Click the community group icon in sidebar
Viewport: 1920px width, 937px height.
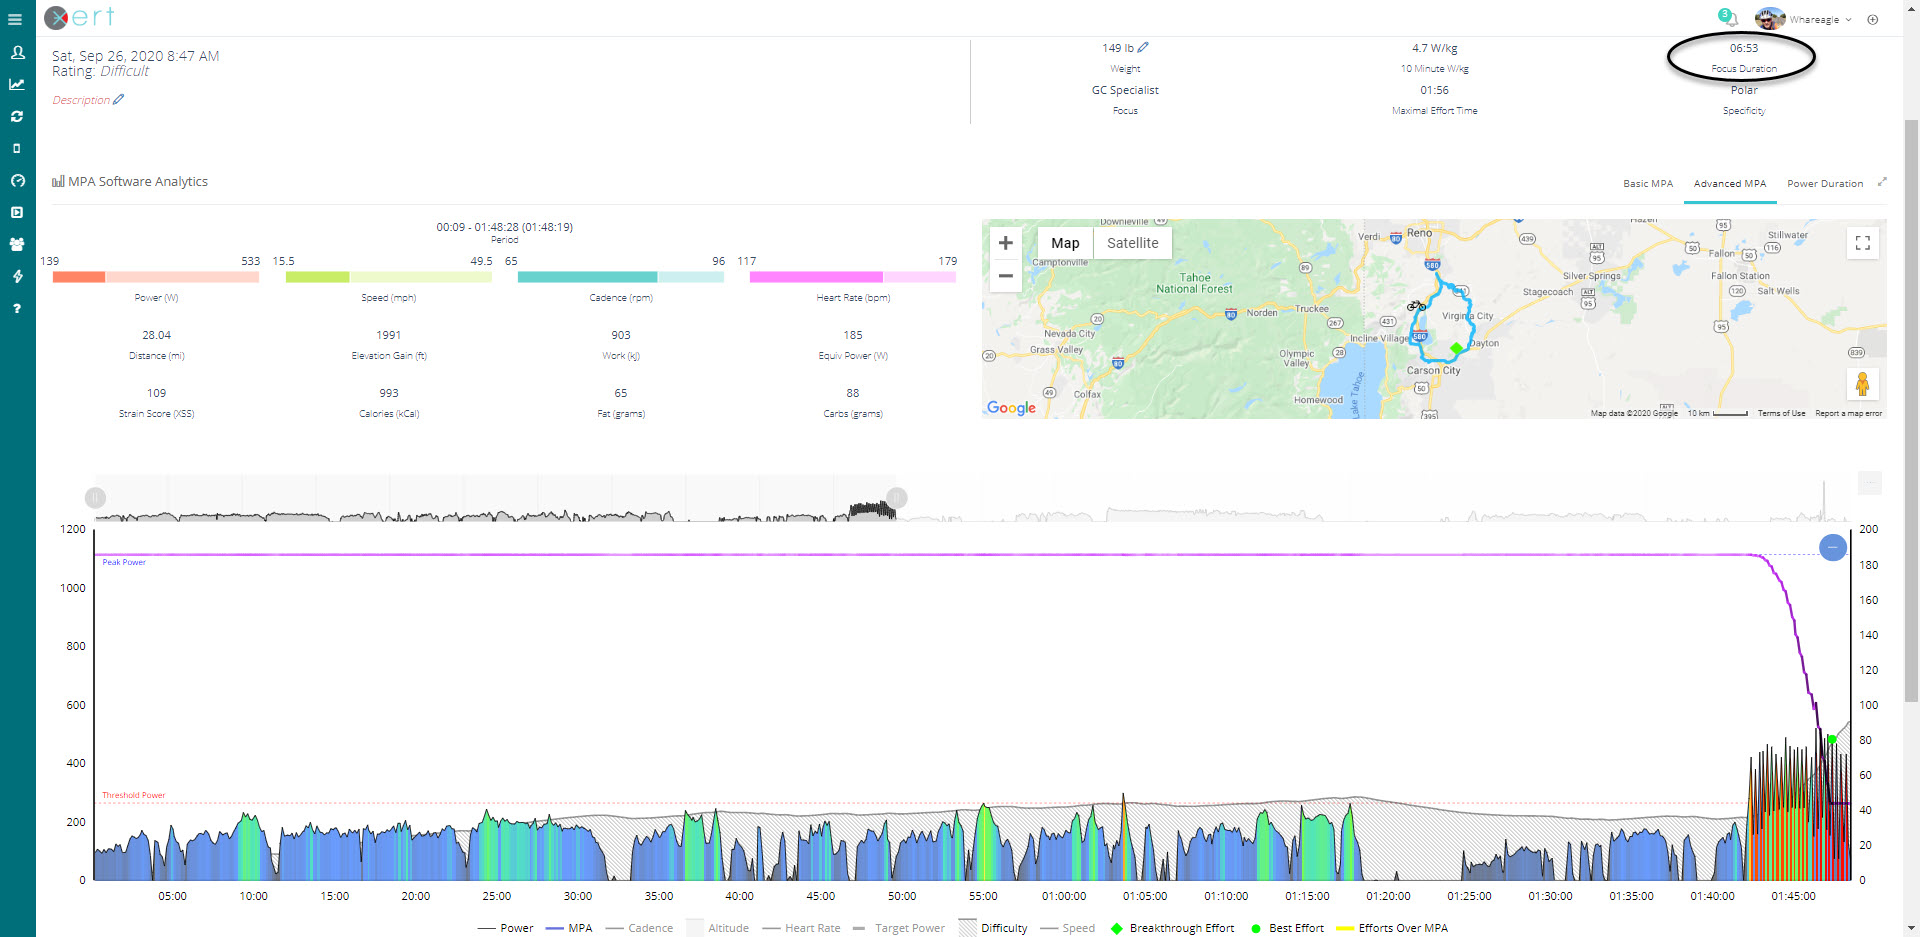pos(17,244)
